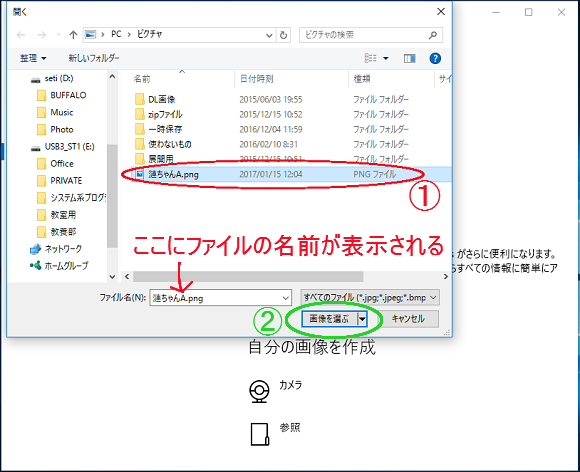Open the BUFFALO folder in tree
Screen dimensions: 580x472
(61, 95)
